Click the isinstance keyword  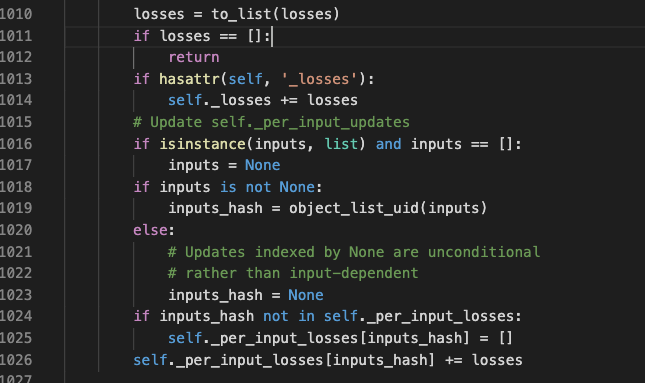(x=202, y=144)
